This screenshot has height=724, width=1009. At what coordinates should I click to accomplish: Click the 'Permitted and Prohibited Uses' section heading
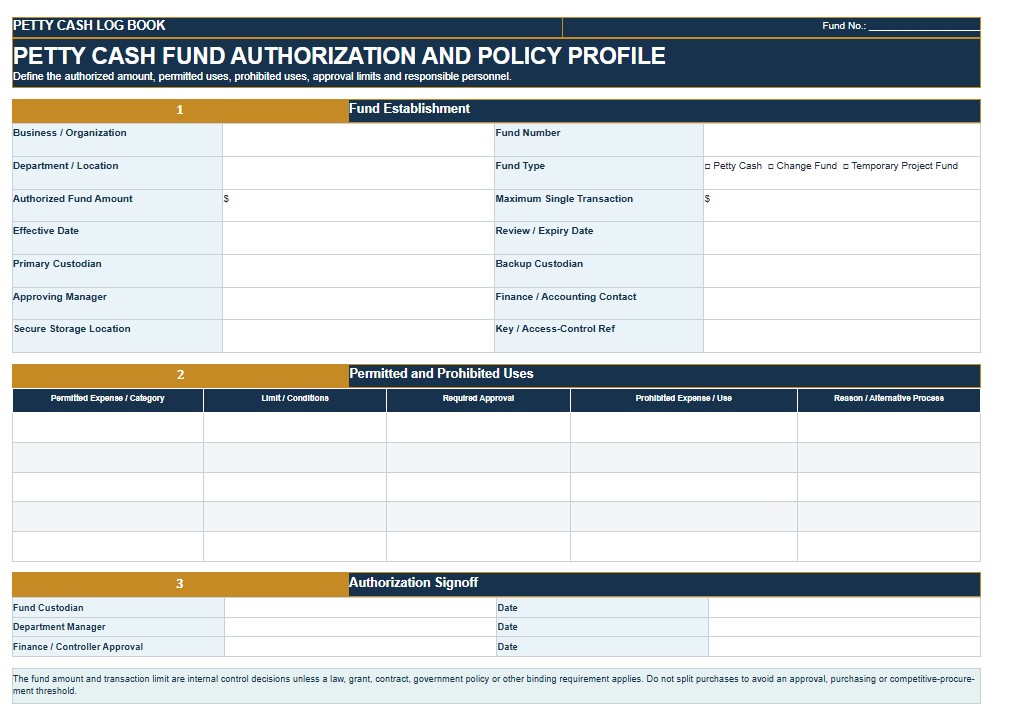pos(441,374)
